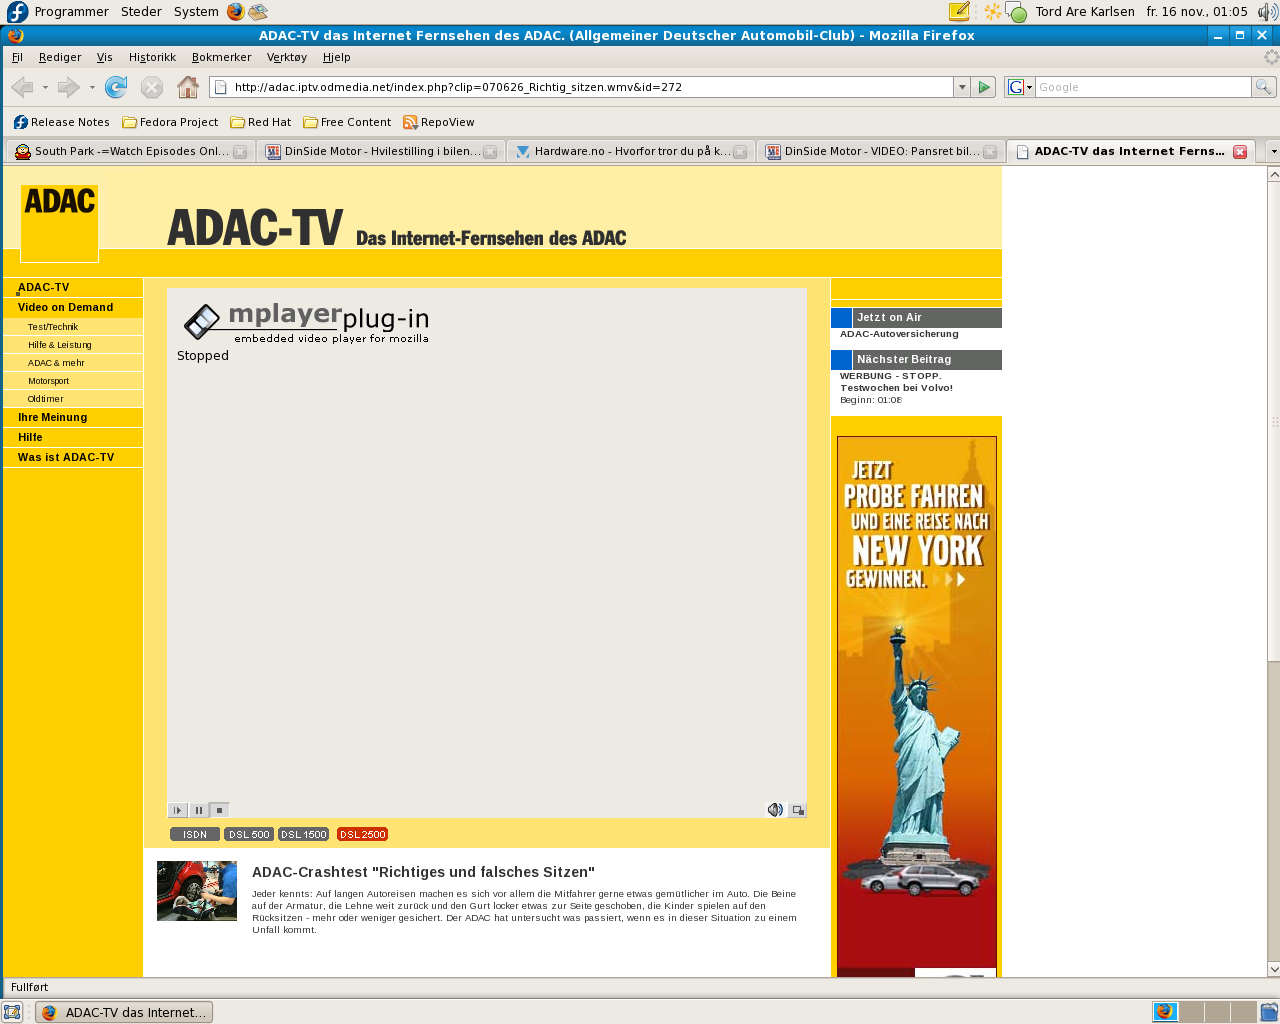Viewport: 1280px width, 1024px height.
Task: Open the Programmer panel menu
Action: coord(71,12)
